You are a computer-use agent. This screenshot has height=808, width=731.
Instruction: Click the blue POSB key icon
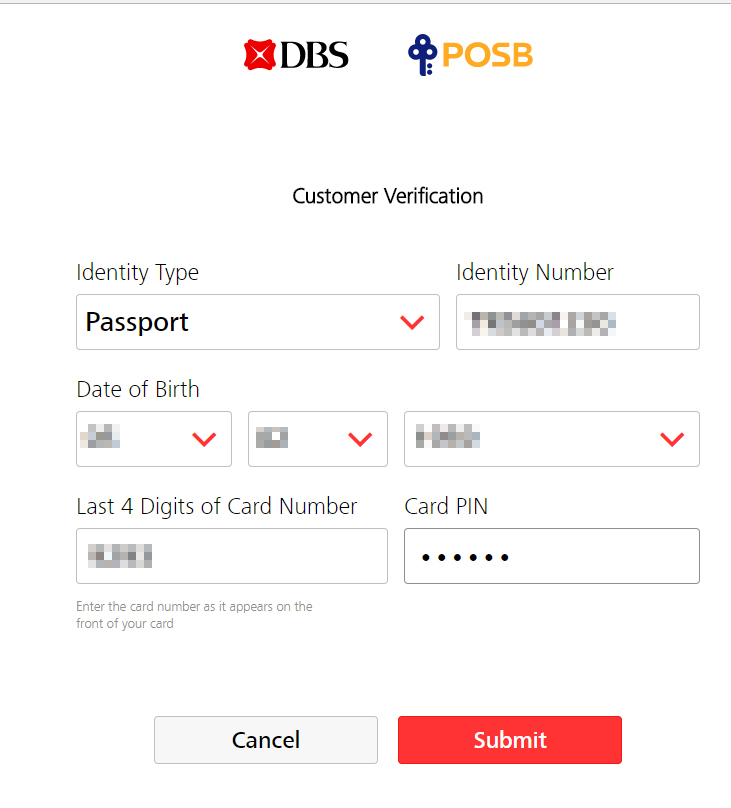[x=422, y=55]
